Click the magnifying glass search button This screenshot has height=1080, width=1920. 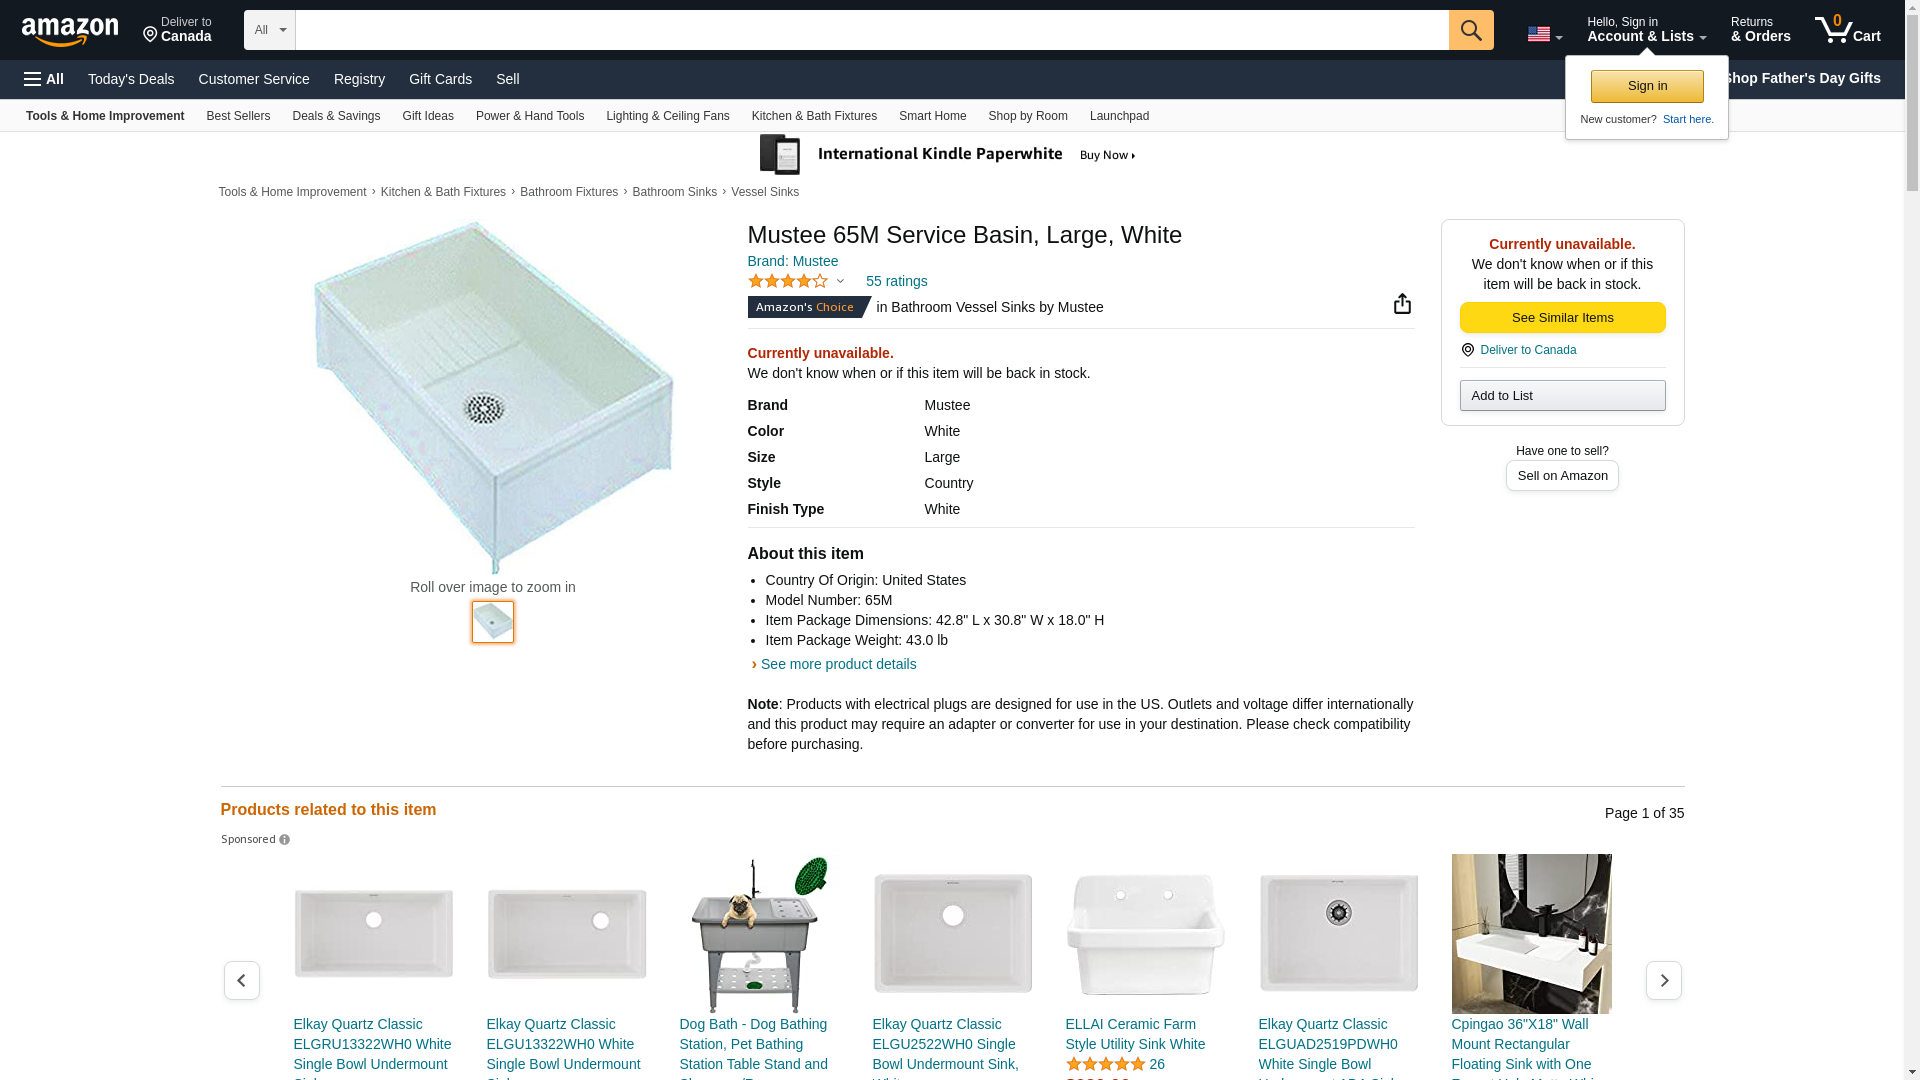(1470, 30)
